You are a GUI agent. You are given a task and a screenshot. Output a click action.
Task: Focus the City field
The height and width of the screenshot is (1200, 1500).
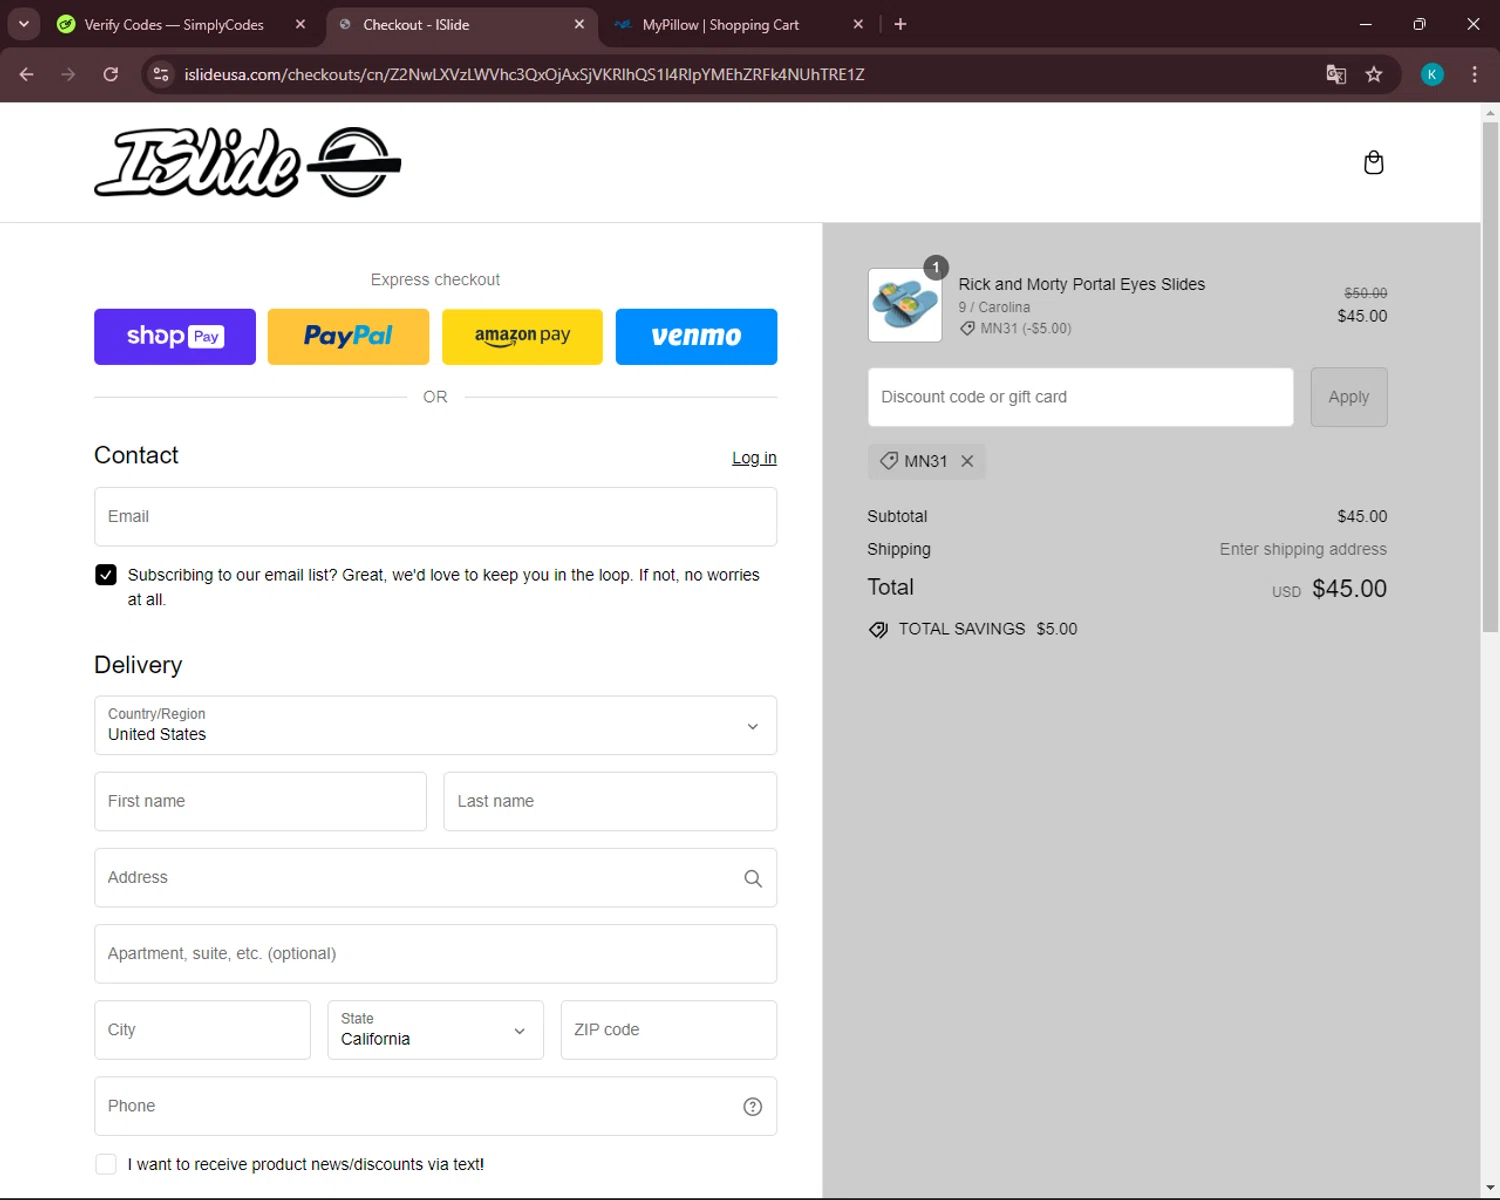click(202, 1030)
